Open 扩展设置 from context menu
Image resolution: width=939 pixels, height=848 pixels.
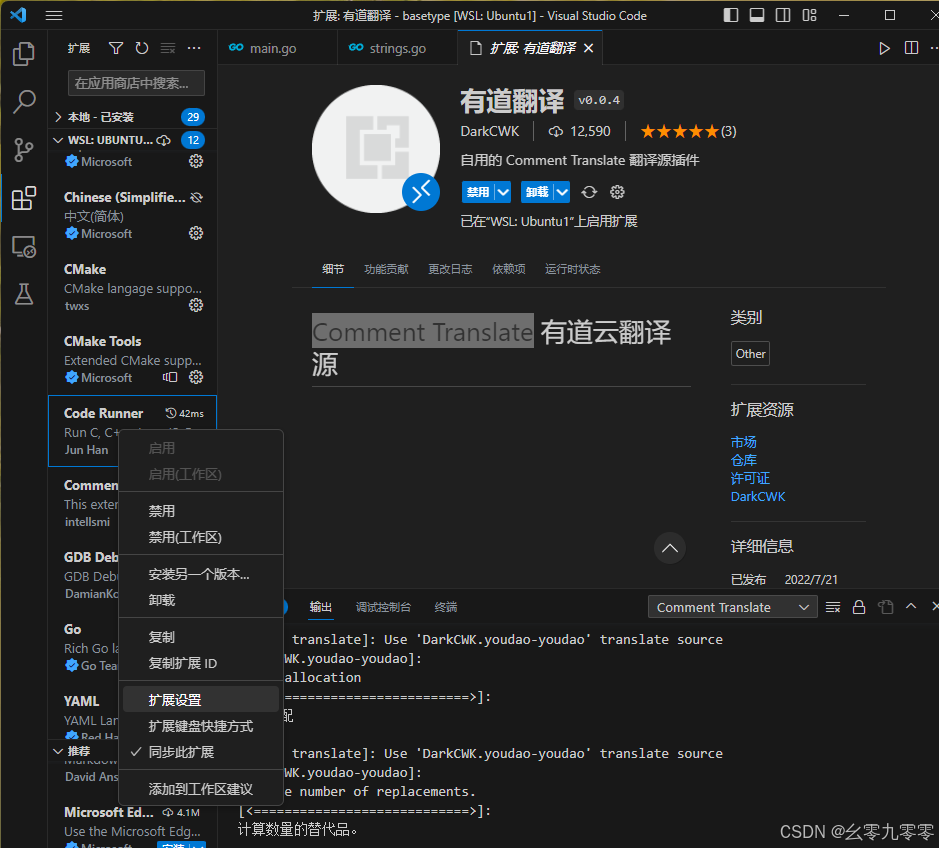(x=201, y=700)
